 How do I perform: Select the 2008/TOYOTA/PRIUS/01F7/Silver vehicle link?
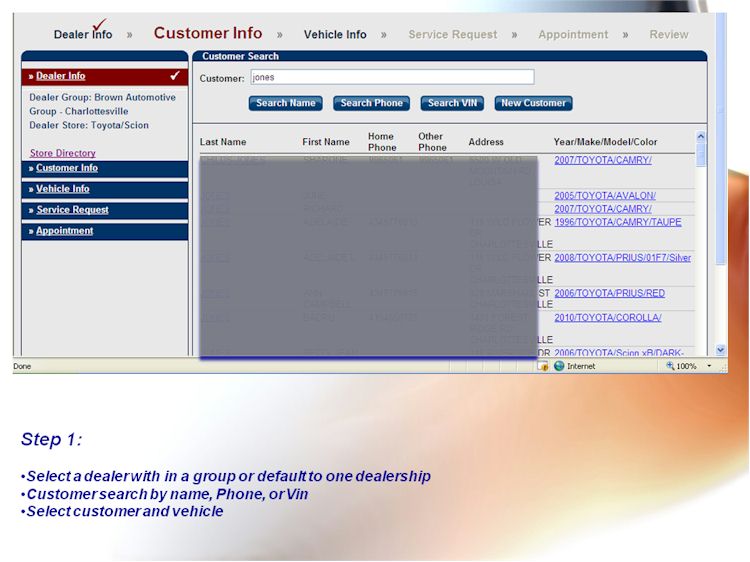pyautogui.click(x=622, y=258)
